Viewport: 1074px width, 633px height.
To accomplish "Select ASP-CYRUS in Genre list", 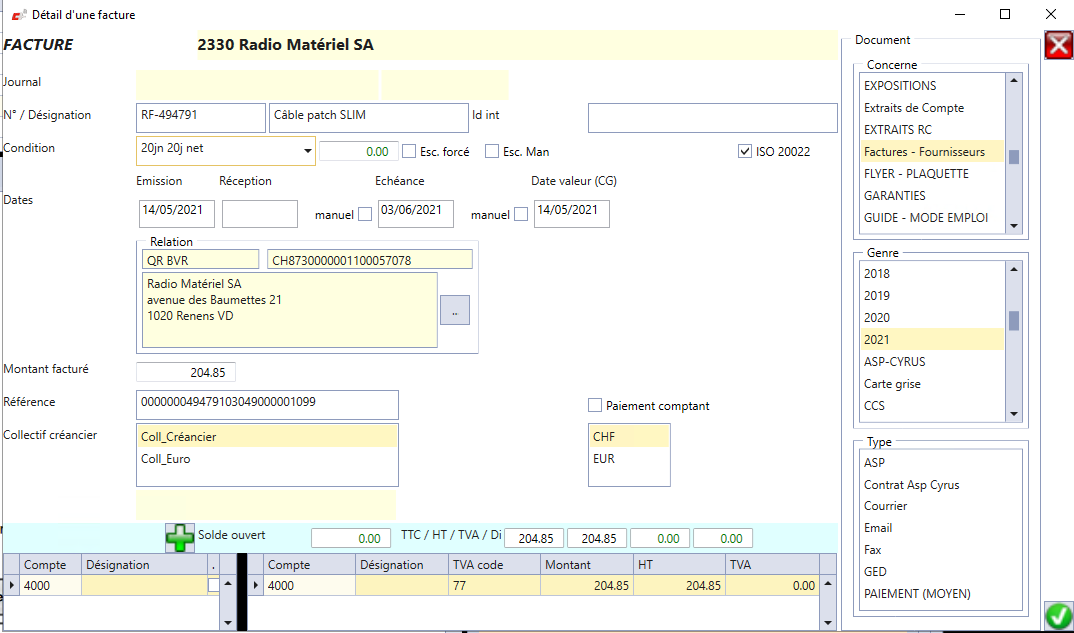I will pos(932,361).
